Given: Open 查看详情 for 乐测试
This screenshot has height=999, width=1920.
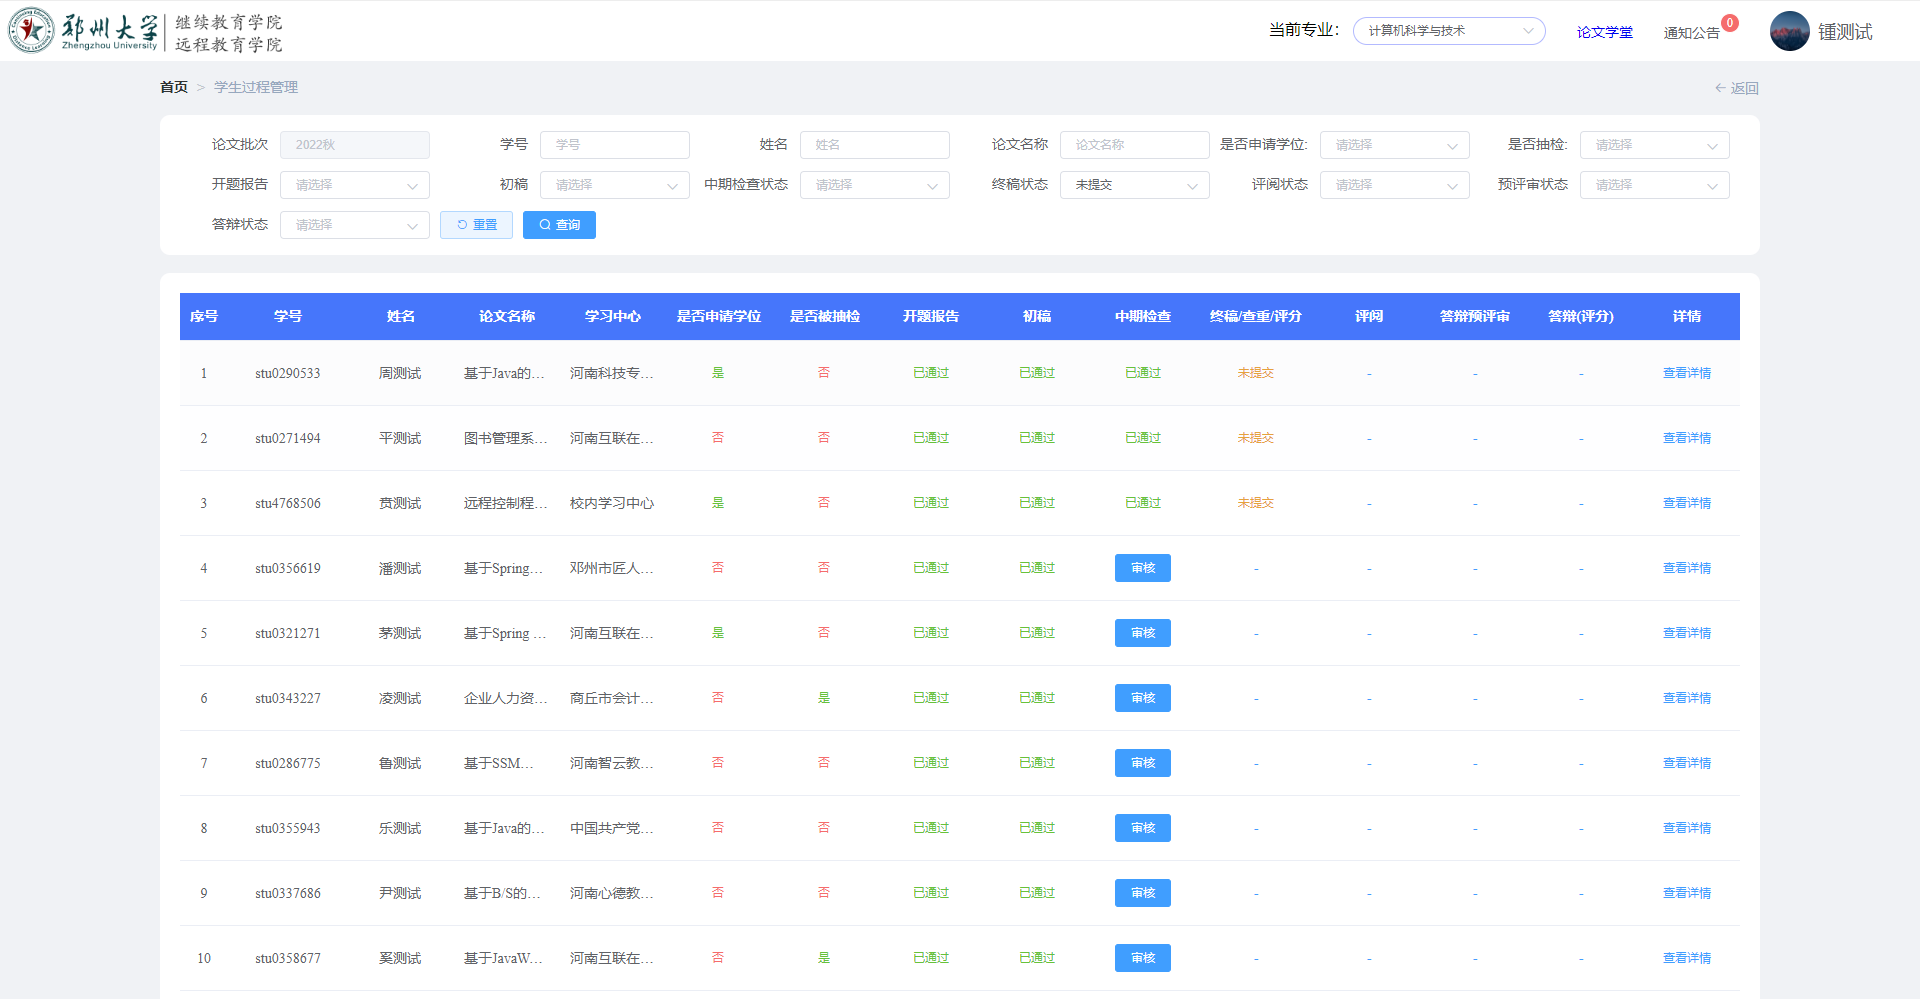Looking at the screenshot, I should (x=1686, y=828).
